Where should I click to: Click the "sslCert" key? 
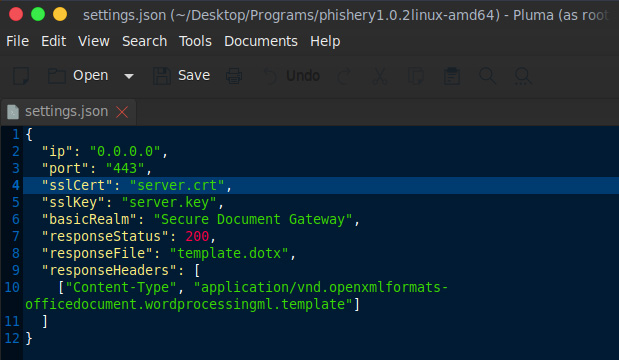pyautogui.click(x=77, y=185)
